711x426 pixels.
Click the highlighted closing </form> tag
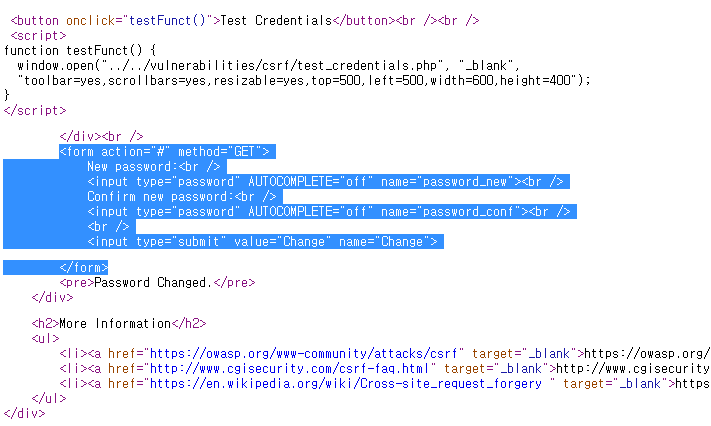click(84, 268)
